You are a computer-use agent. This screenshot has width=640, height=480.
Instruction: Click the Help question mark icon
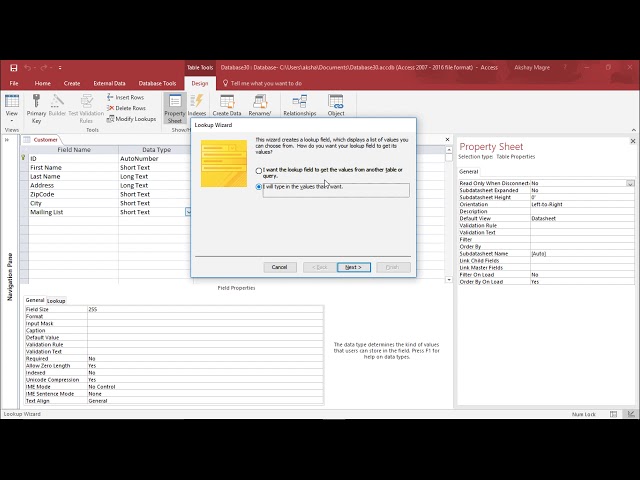point(565,67)
